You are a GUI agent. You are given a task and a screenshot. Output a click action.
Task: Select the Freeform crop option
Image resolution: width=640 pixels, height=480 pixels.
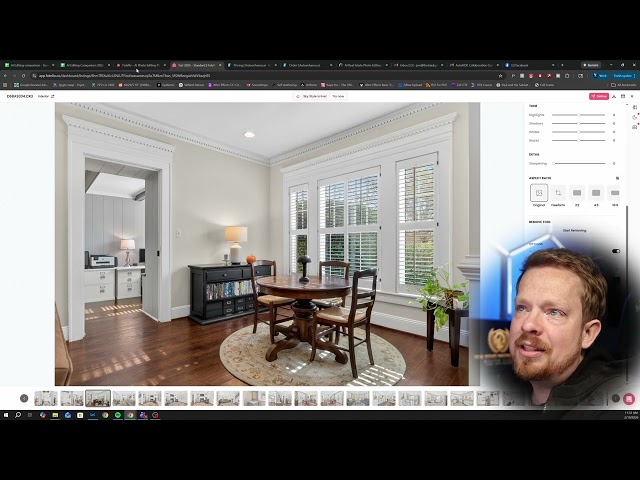coord(558,193)
